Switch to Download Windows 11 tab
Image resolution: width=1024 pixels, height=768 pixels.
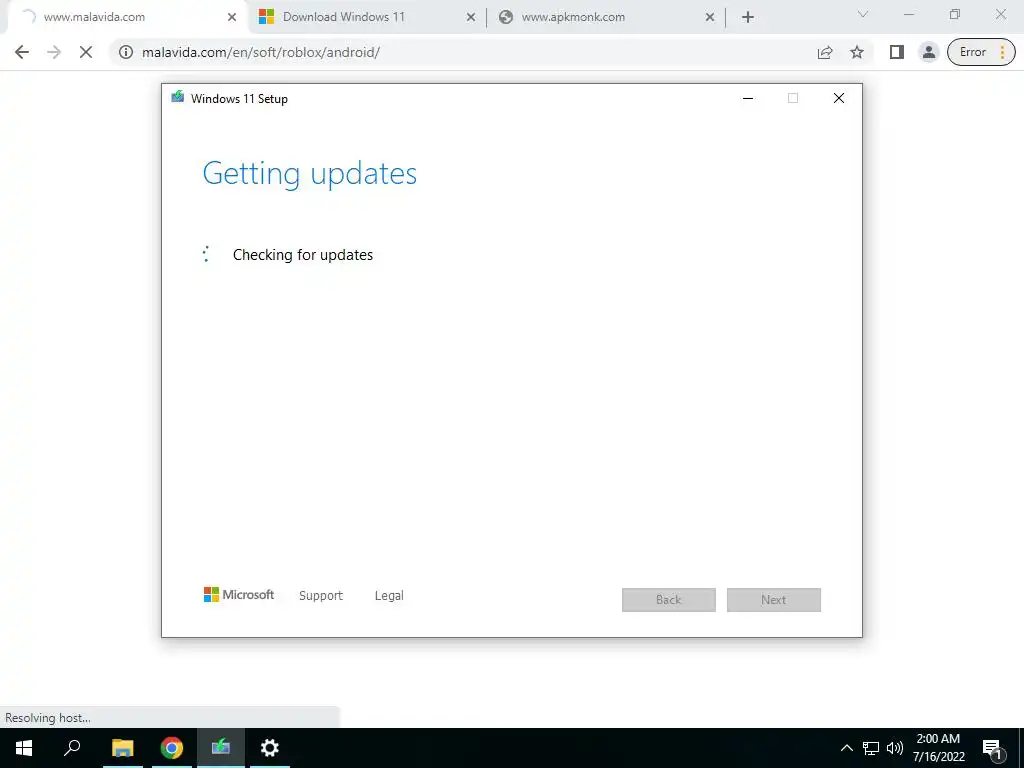[x=368, y=17]
